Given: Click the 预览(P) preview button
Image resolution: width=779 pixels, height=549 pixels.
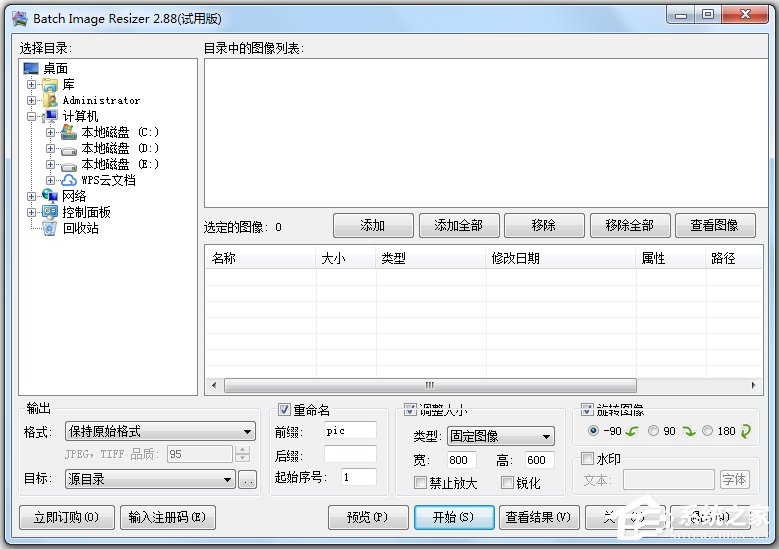Looking at the screenshot, I should click(368, 517).
